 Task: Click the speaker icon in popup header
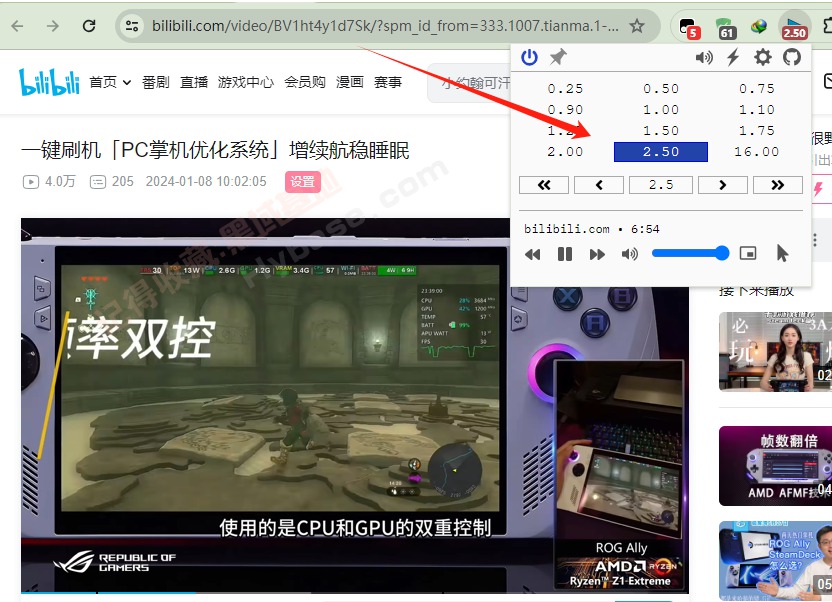[x=704, y=57]
